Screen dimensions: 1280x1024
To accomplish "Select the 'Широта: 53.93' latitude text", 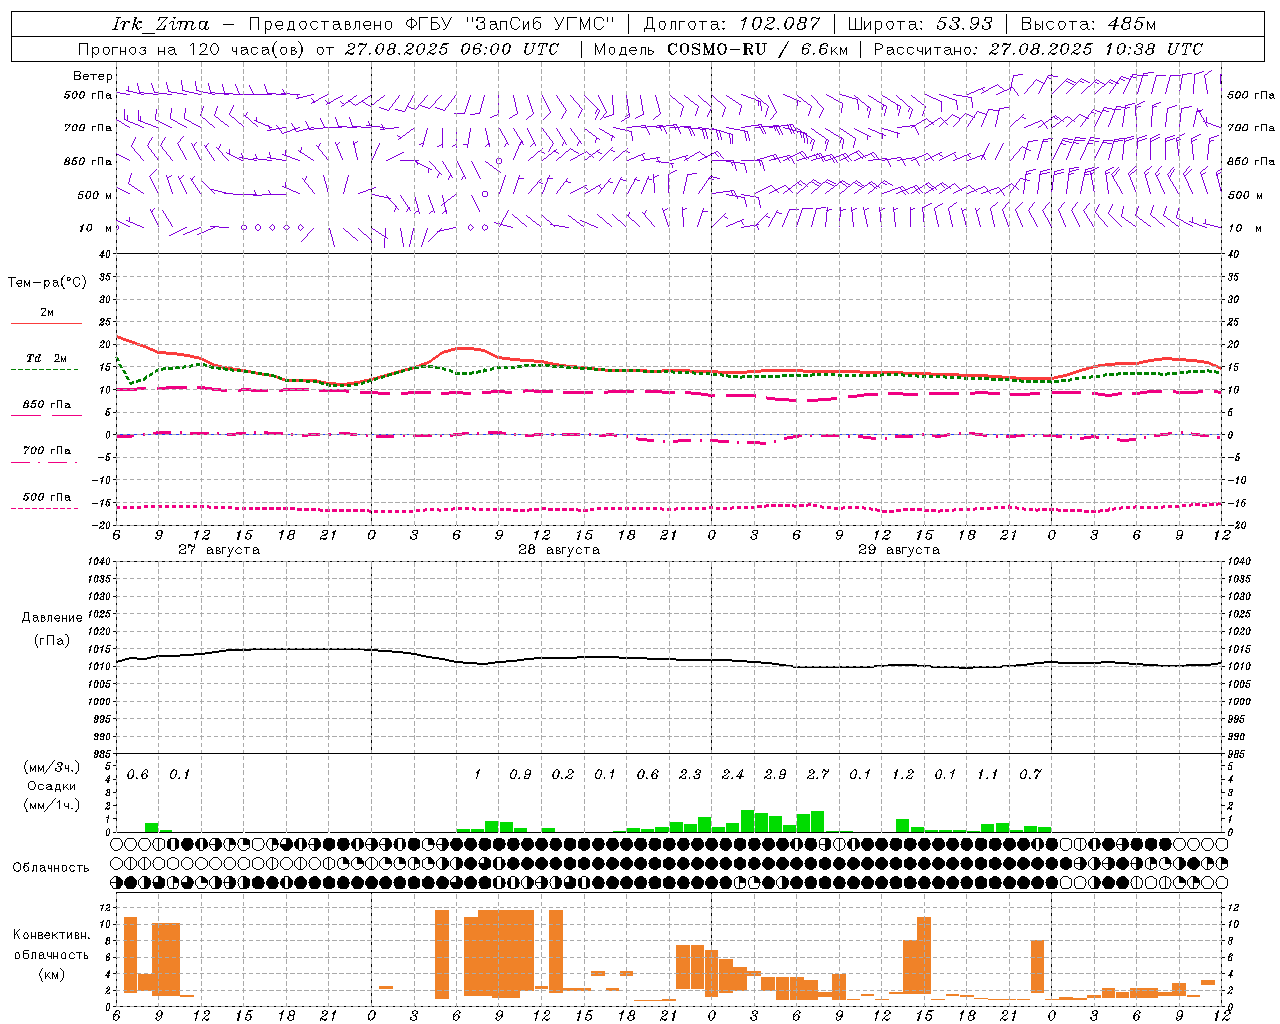I will [920, 24].
